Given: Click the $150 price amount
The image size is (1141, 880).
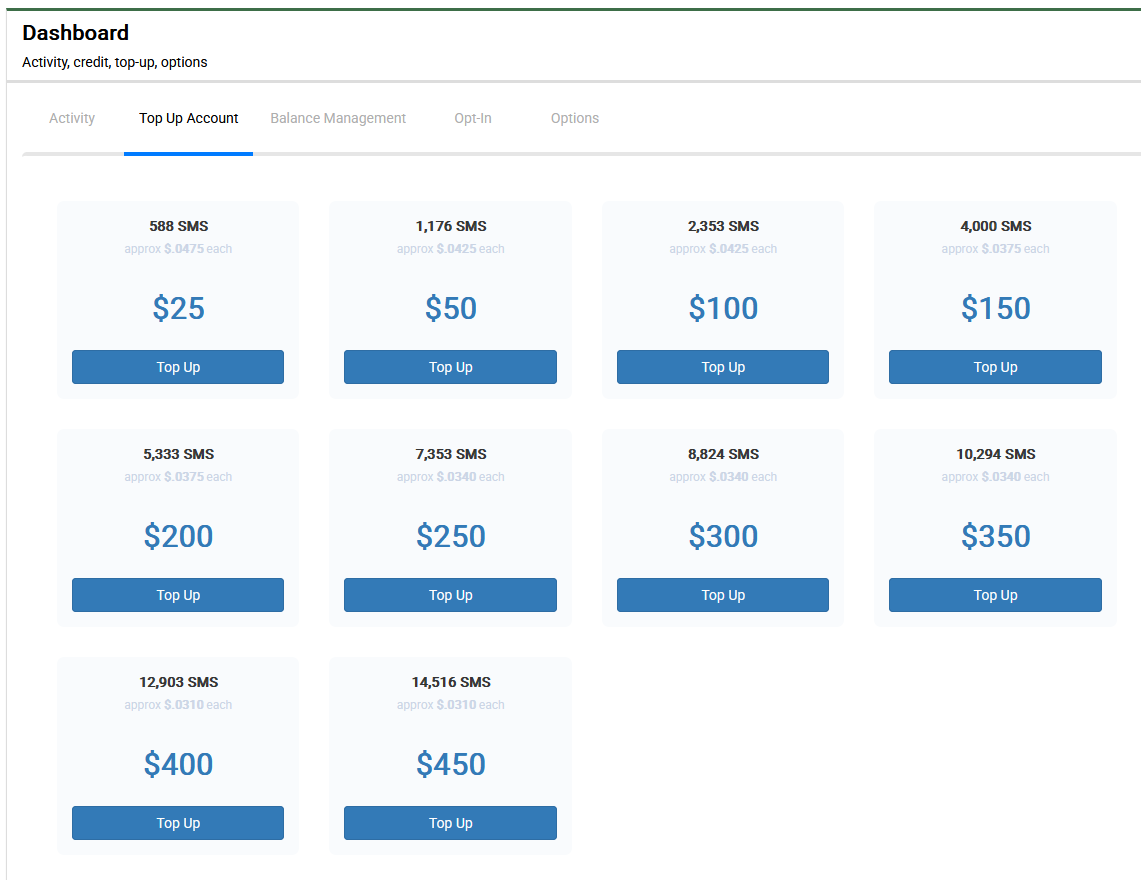Looking at the screenshot, I should point(995,308).
